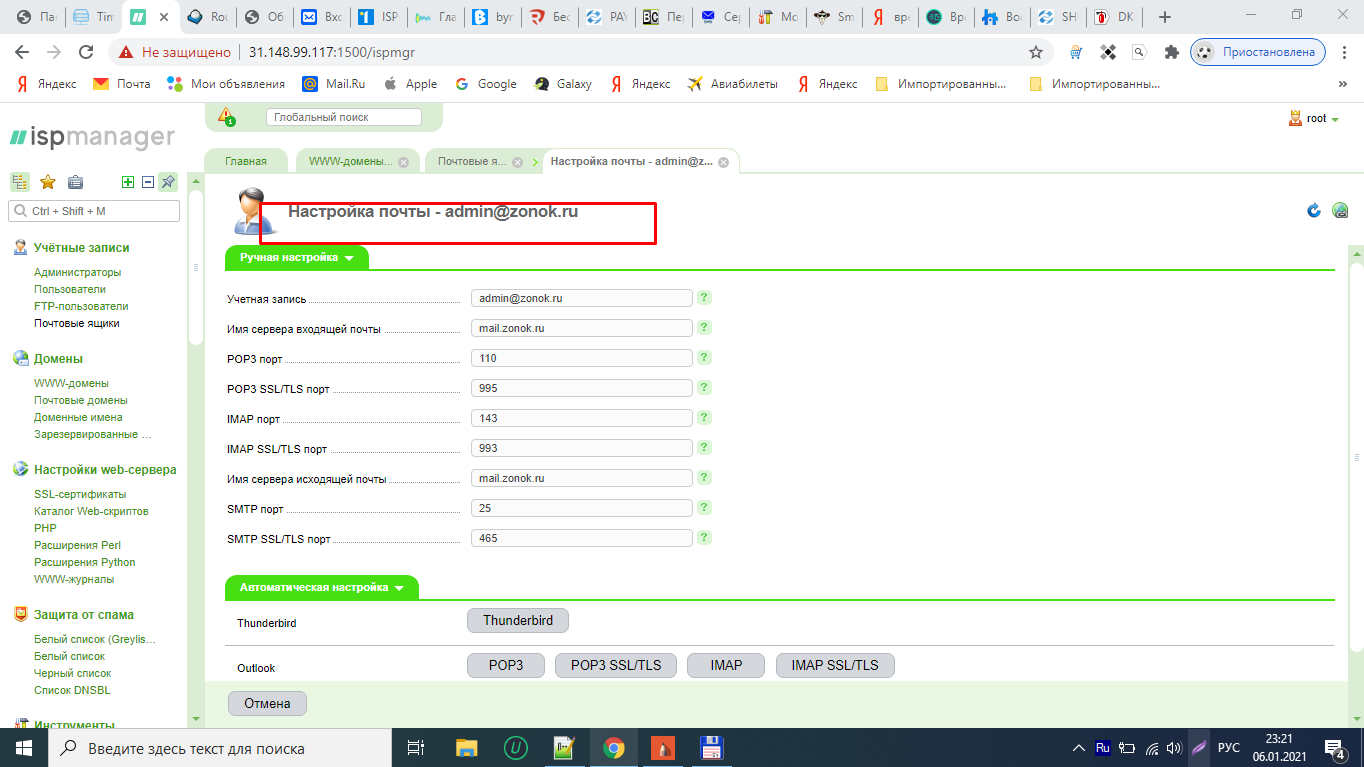Show the hint for POP3 SSL/TLS порт

704,388
